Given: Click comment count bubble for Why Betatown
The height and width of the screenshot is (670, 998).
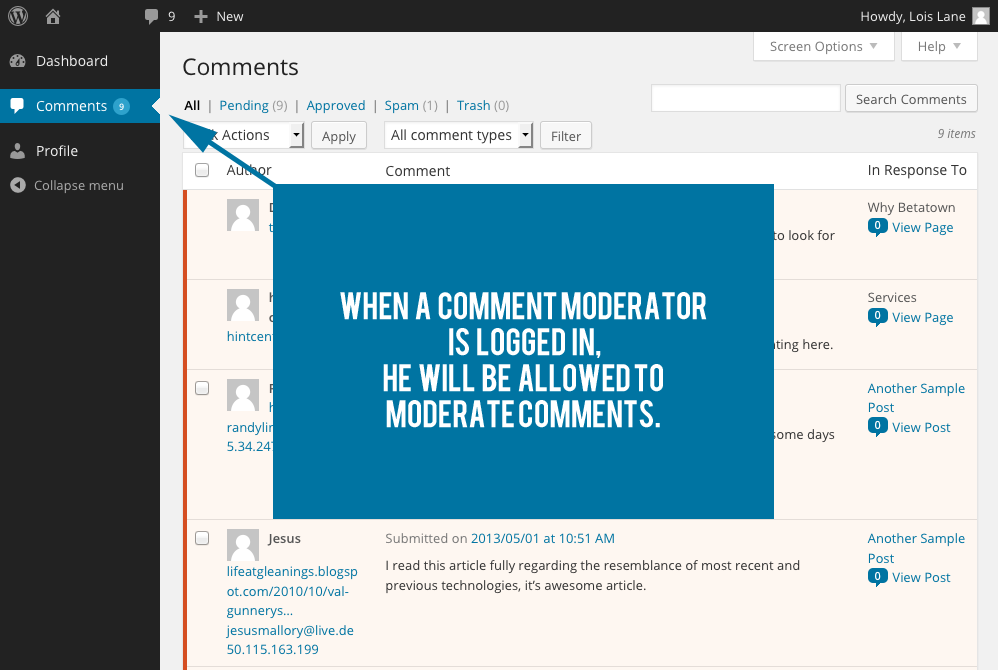Looking at the screenshot, I should click(x=877, y=227).
